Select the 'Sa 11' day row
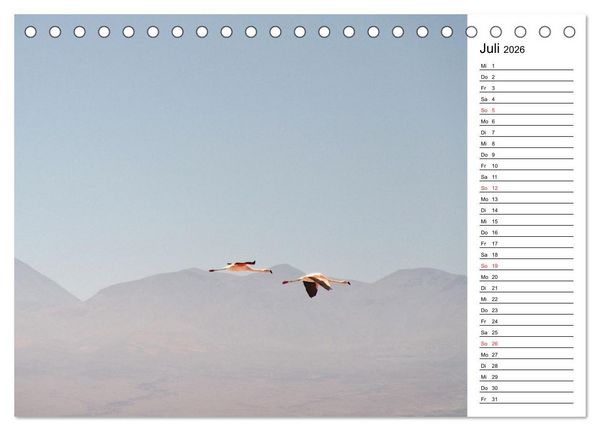The width and height of the screenshot is (600, 431). [x=527, y=177]
